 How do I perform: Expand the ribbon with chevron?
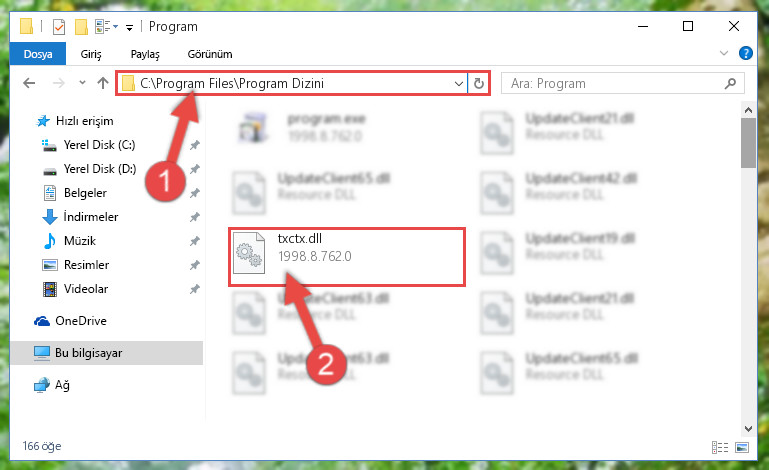(724, 53)
